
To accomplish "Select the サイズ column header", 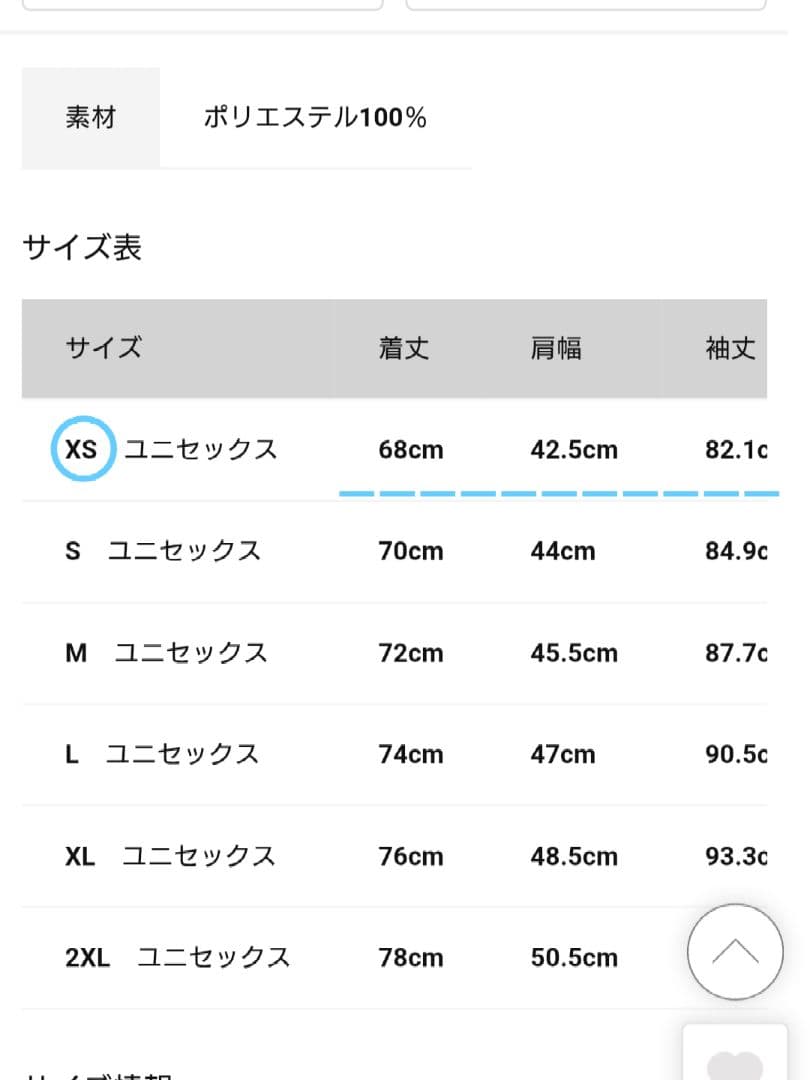I will 104,348.
